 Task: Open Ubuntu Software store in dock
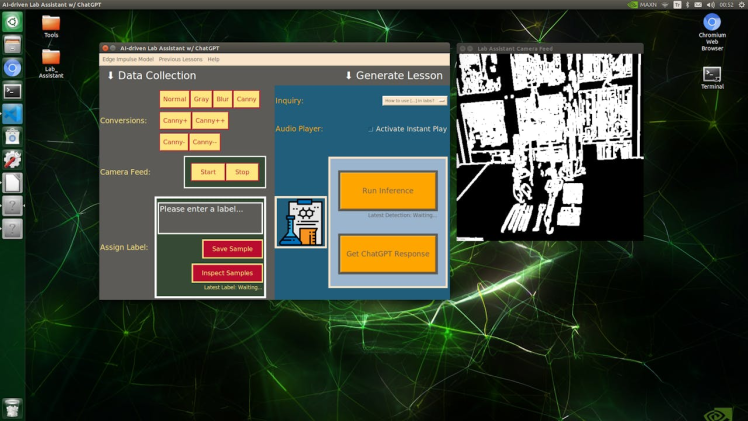pos(12,137)
